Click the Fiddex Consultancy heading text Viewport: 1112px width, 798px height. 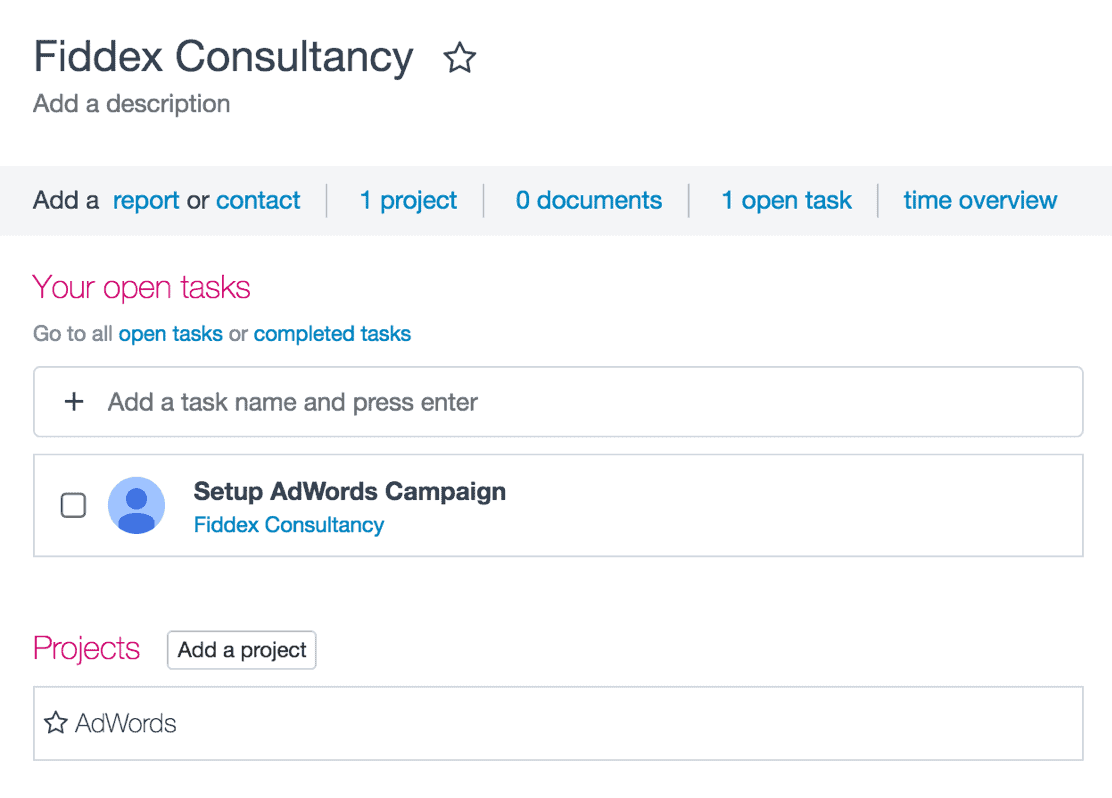(x=223, y=57)
